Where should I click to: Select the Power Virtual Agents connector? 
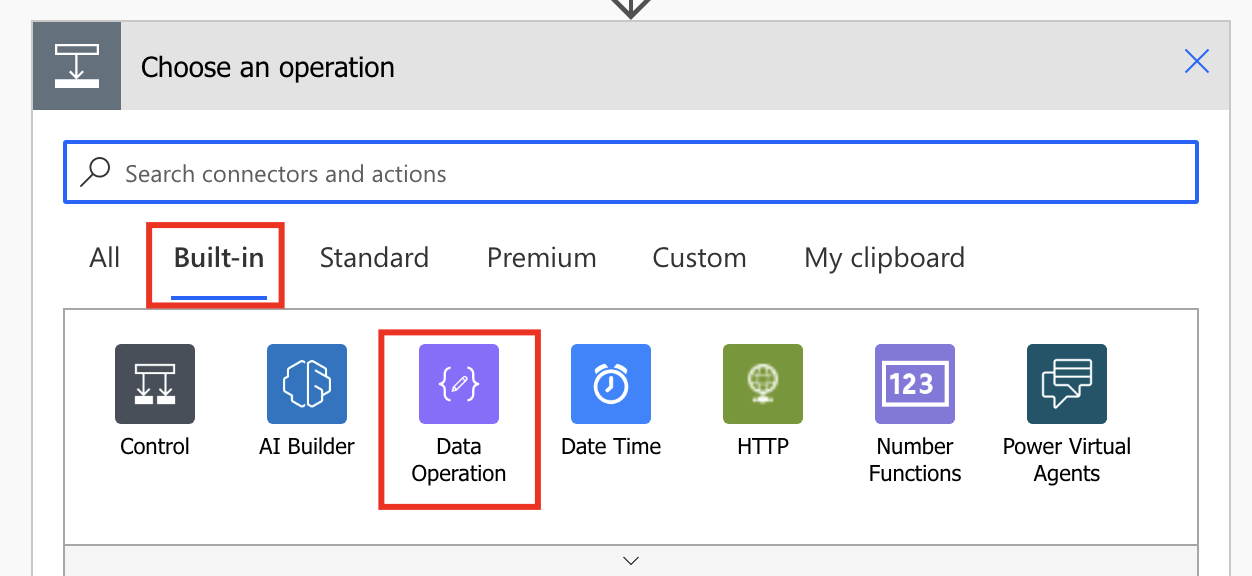point(1067,384)
